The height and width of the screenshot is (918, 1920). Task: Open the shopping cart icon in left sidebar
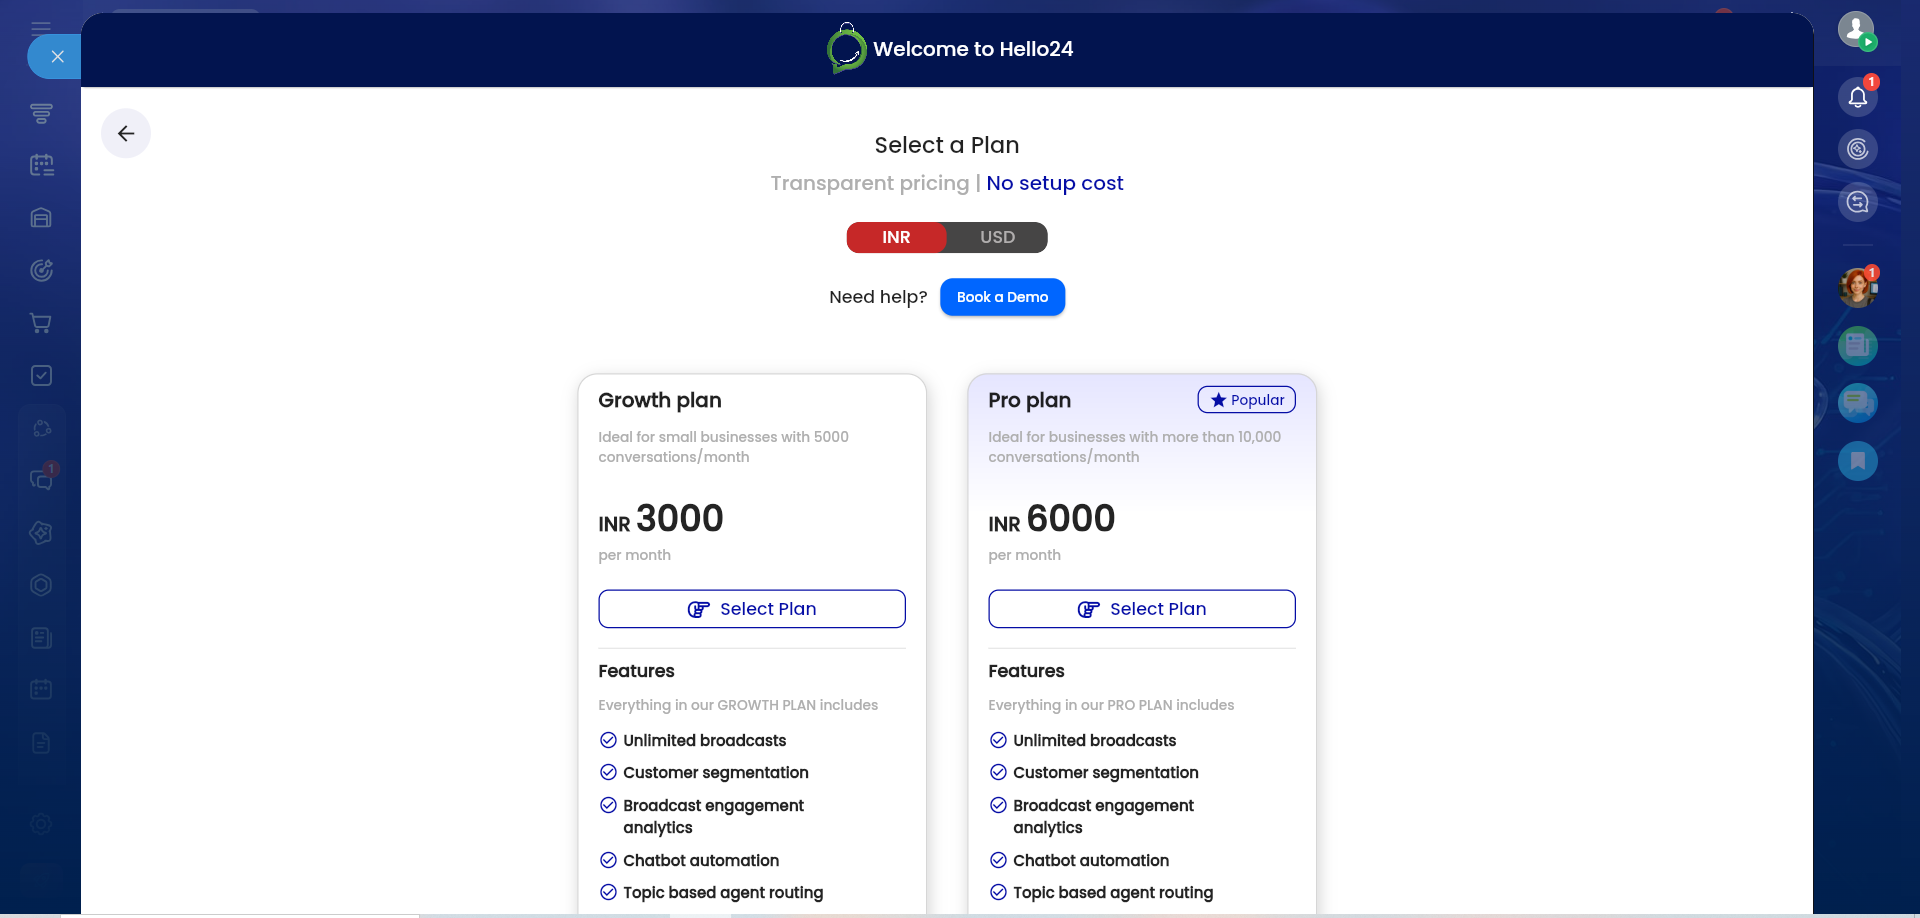(41, 323)
